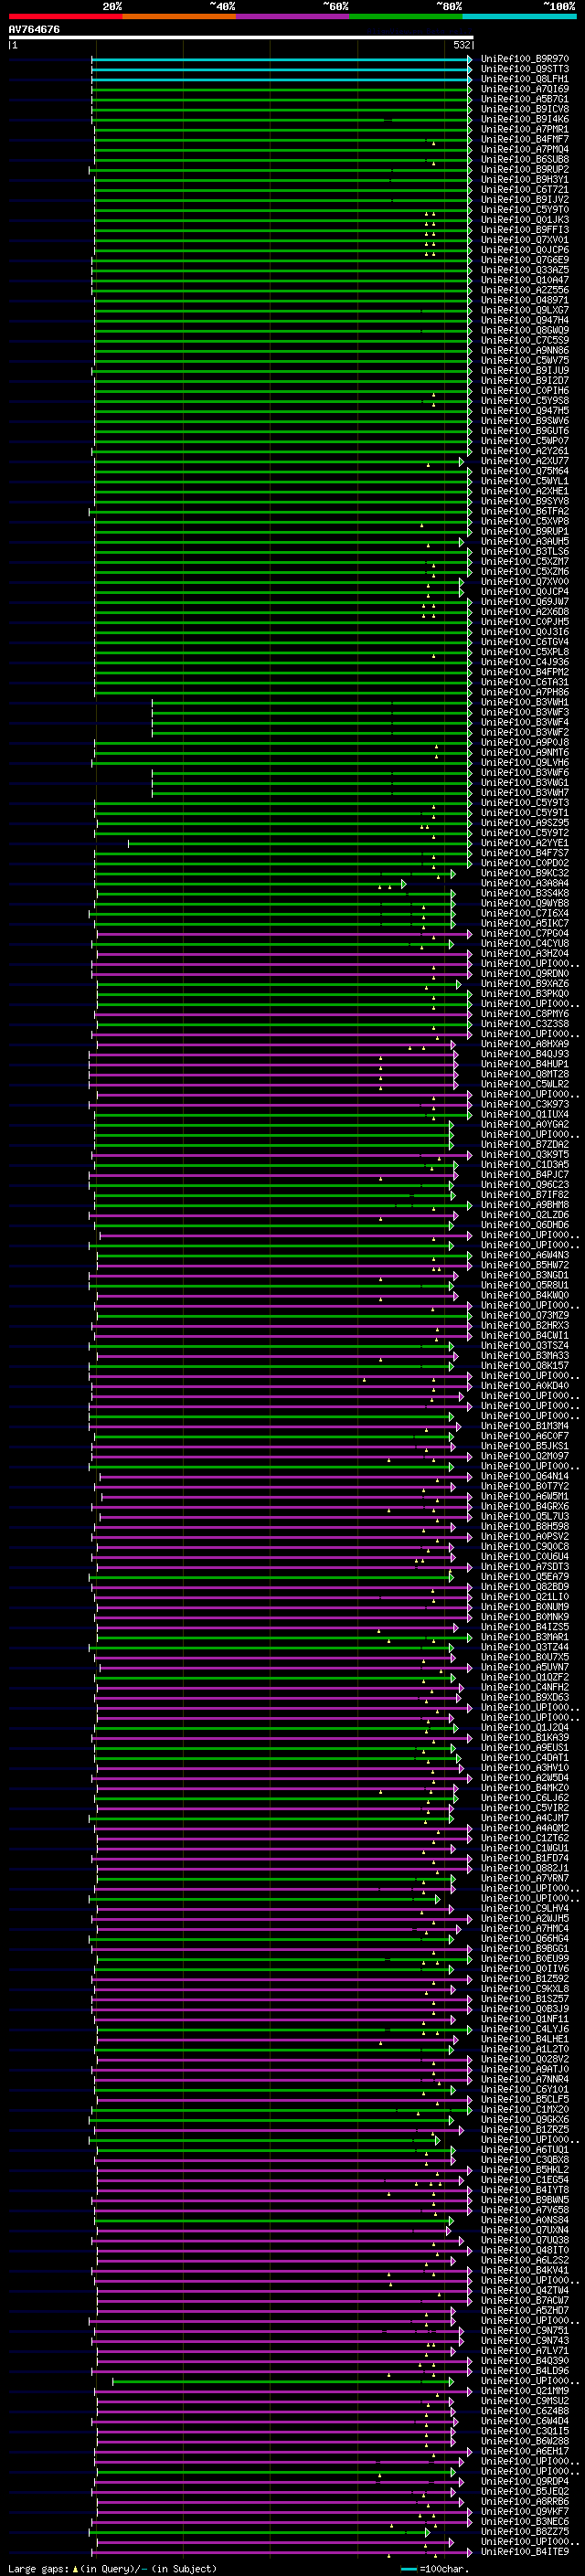Select hit label UniRef100_B9I4K6
The height and width of the screenshot is (2576, 585).
coord(525,119)
